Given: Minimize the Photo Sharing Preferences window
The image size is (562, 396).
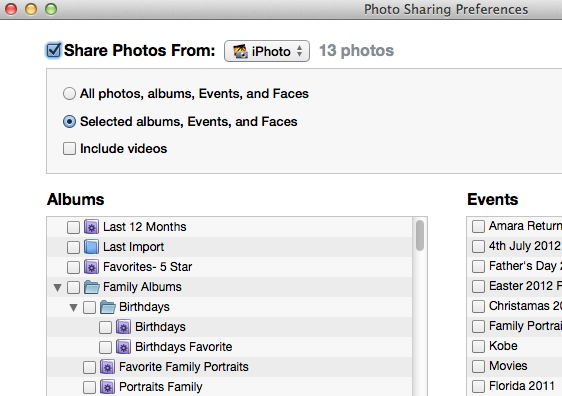Looking at the screenshot, I should [x=31, y=9].
